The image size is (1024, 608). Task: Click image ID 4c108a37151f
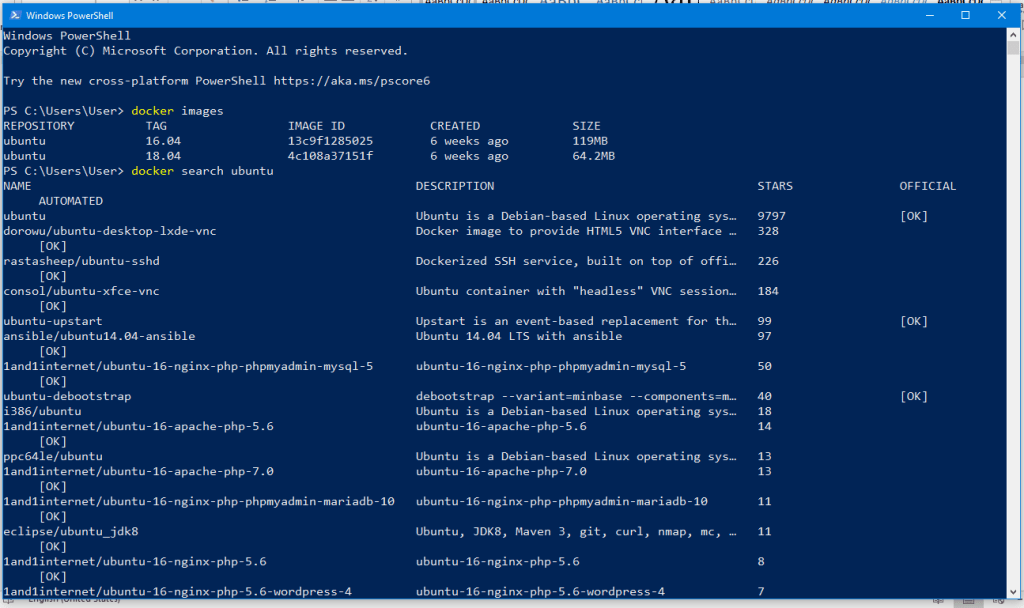coord(330,156)
